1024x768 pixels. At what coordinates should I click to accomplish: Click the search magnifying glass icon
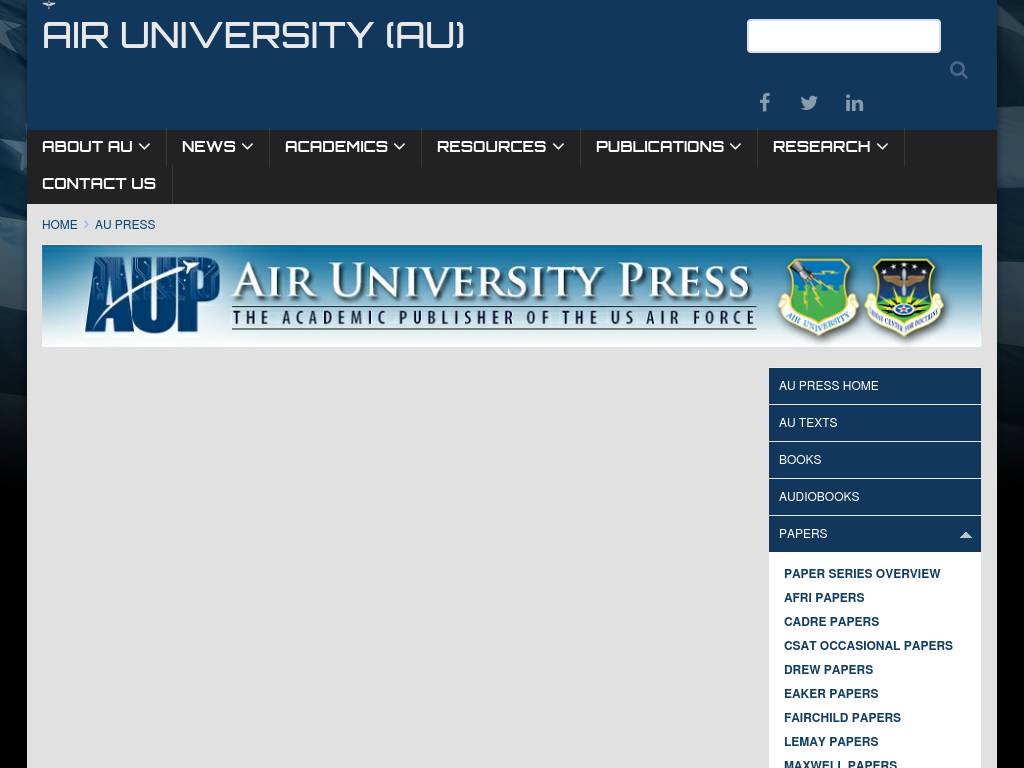958,70
